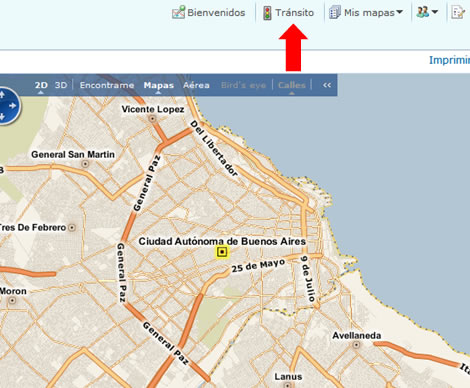Switch map to 2D view
This screenshot has height=388, width=470.
coord(41,85)
